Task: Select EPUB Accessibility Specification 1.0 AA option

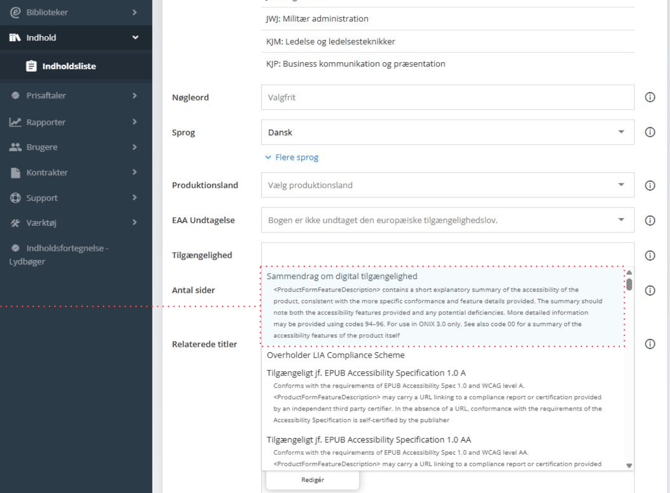Action: [x=443, y=451]
